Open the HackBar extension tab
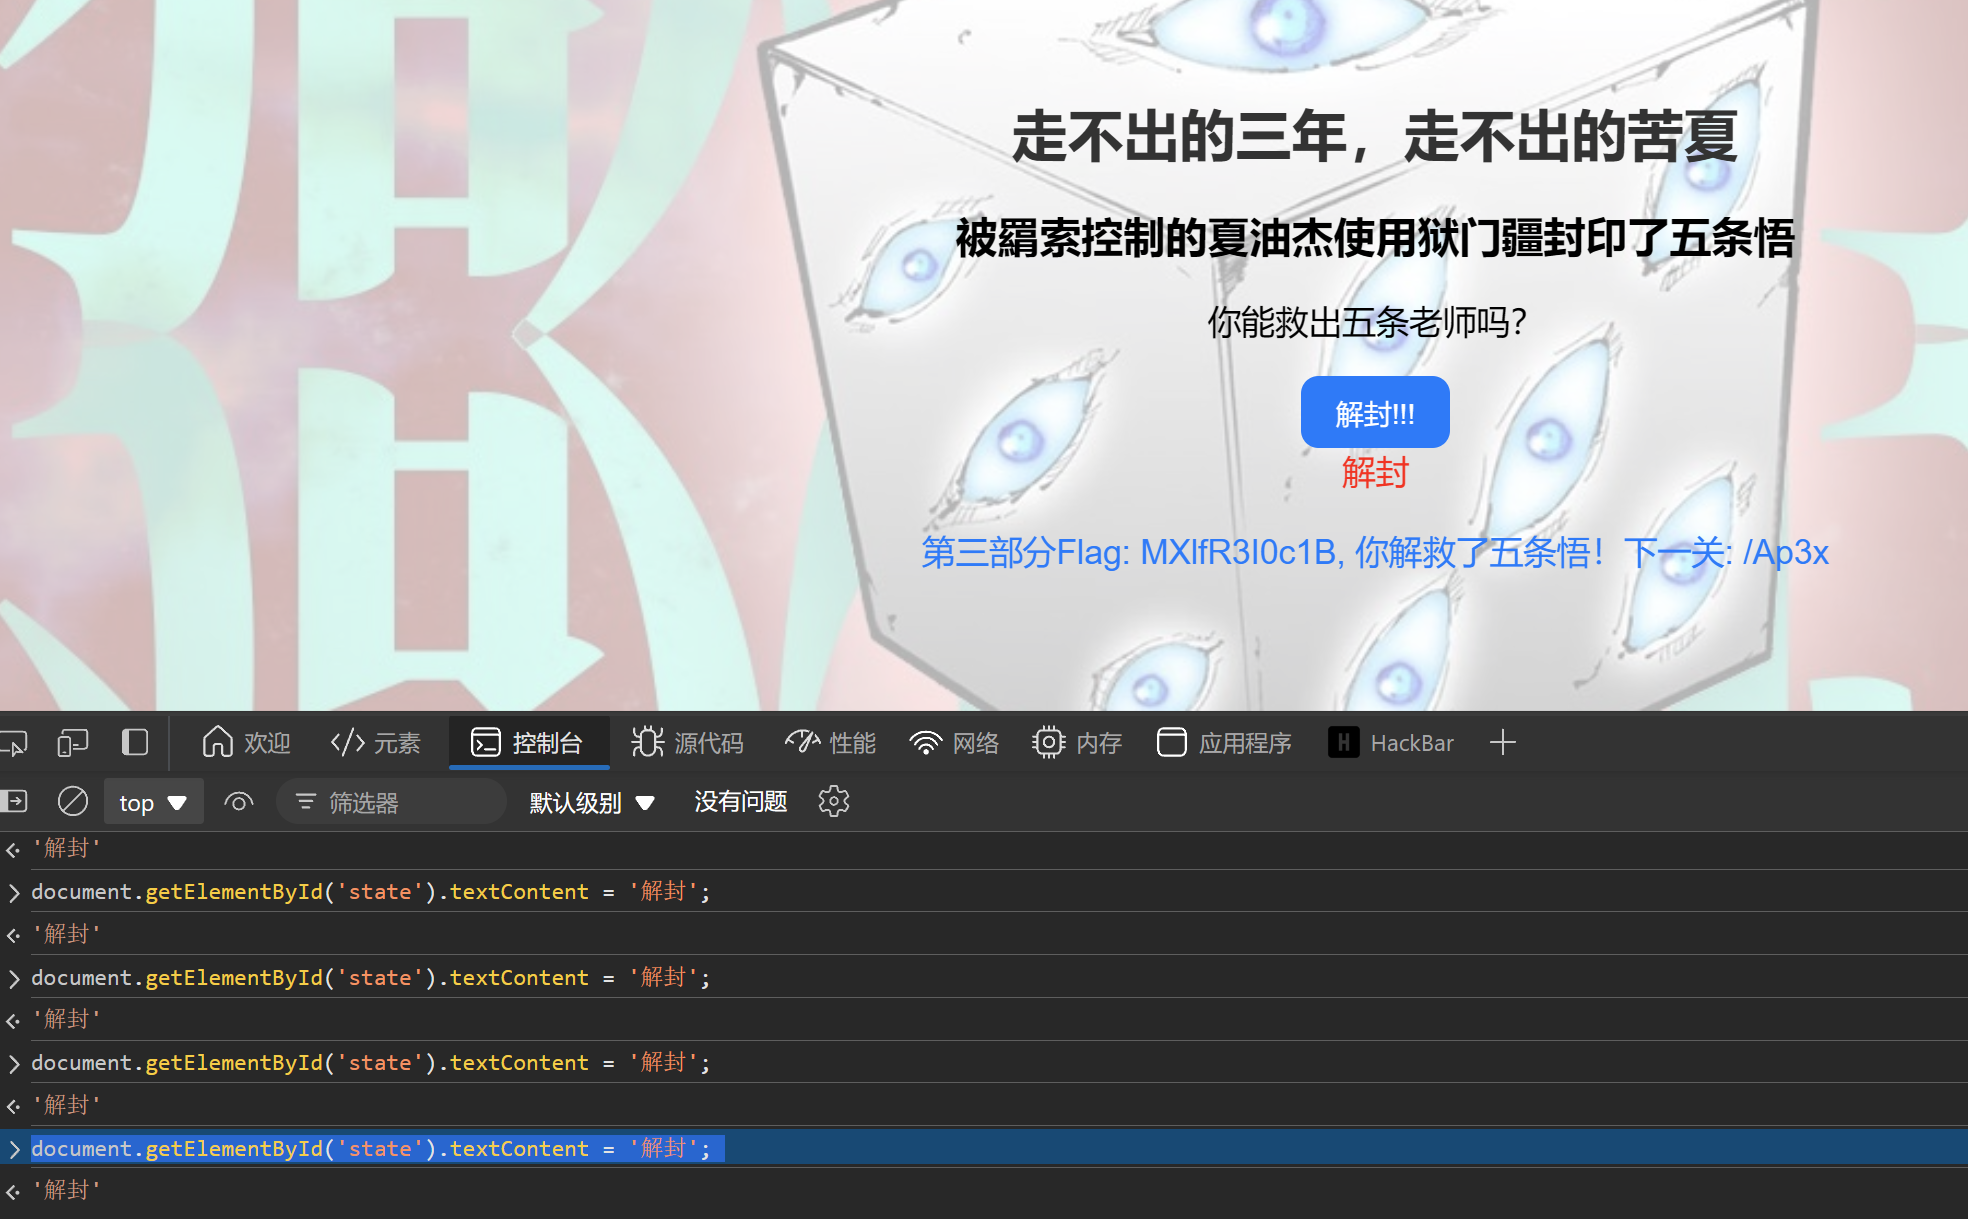1968x1219 pixels. point(1391,743)
